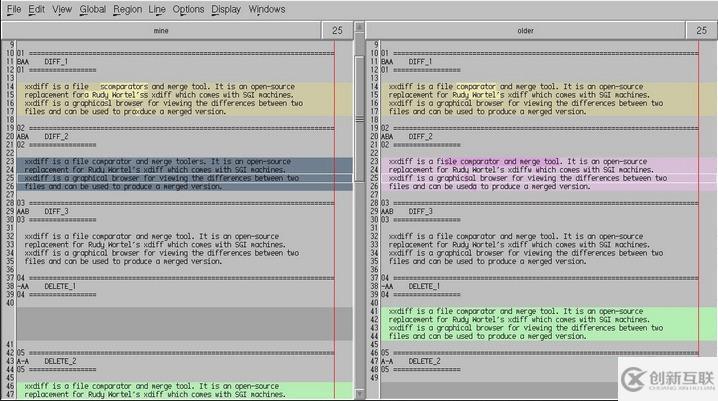718x401 pixels.
Task: Open the Region menu
Action: tap(127, 9)
